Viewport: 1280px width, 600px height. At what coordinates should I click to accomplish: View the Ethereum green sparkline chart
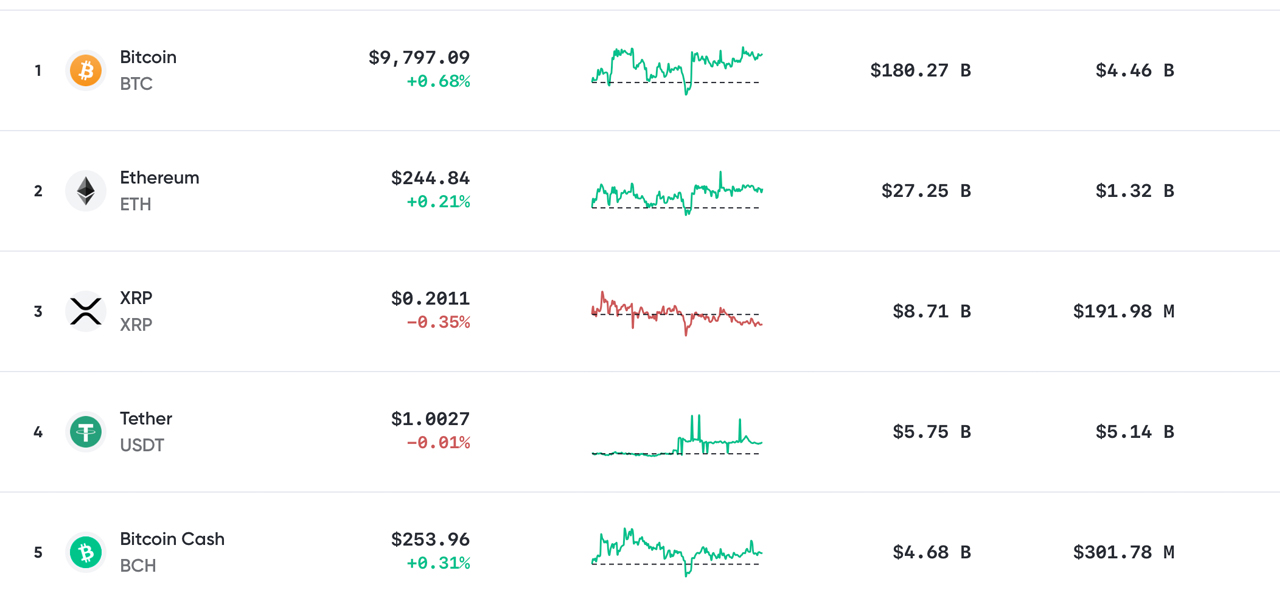pos(677,191)
